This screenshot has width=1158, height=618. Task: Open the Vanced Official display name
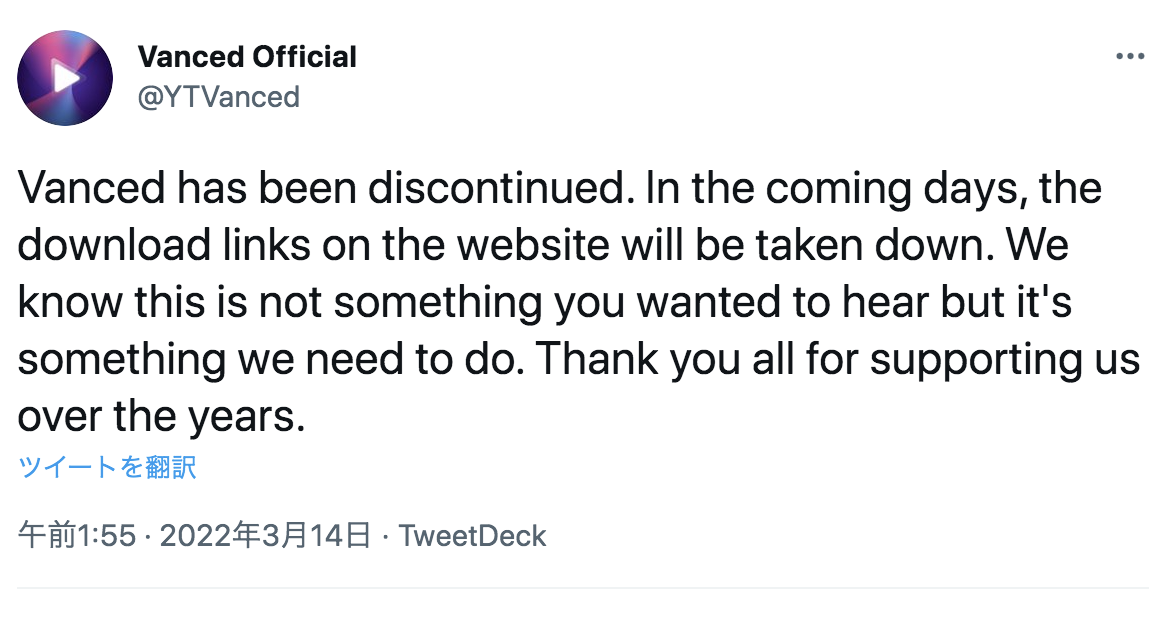pos(247,56)
